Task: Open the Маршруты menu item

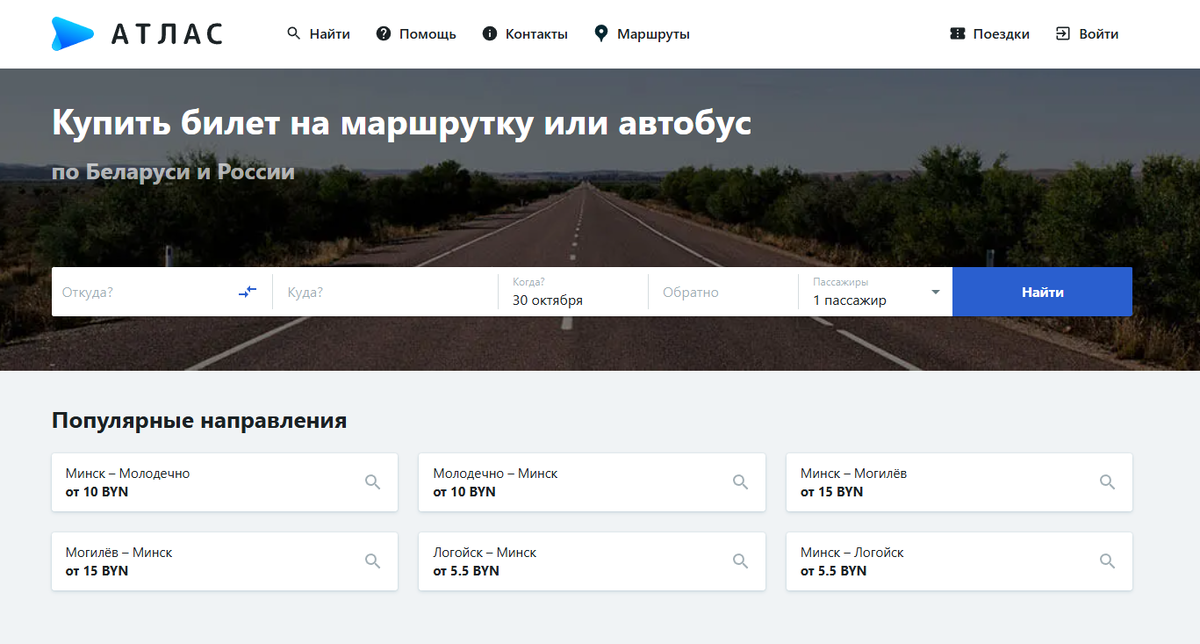Action: point(642,34)
